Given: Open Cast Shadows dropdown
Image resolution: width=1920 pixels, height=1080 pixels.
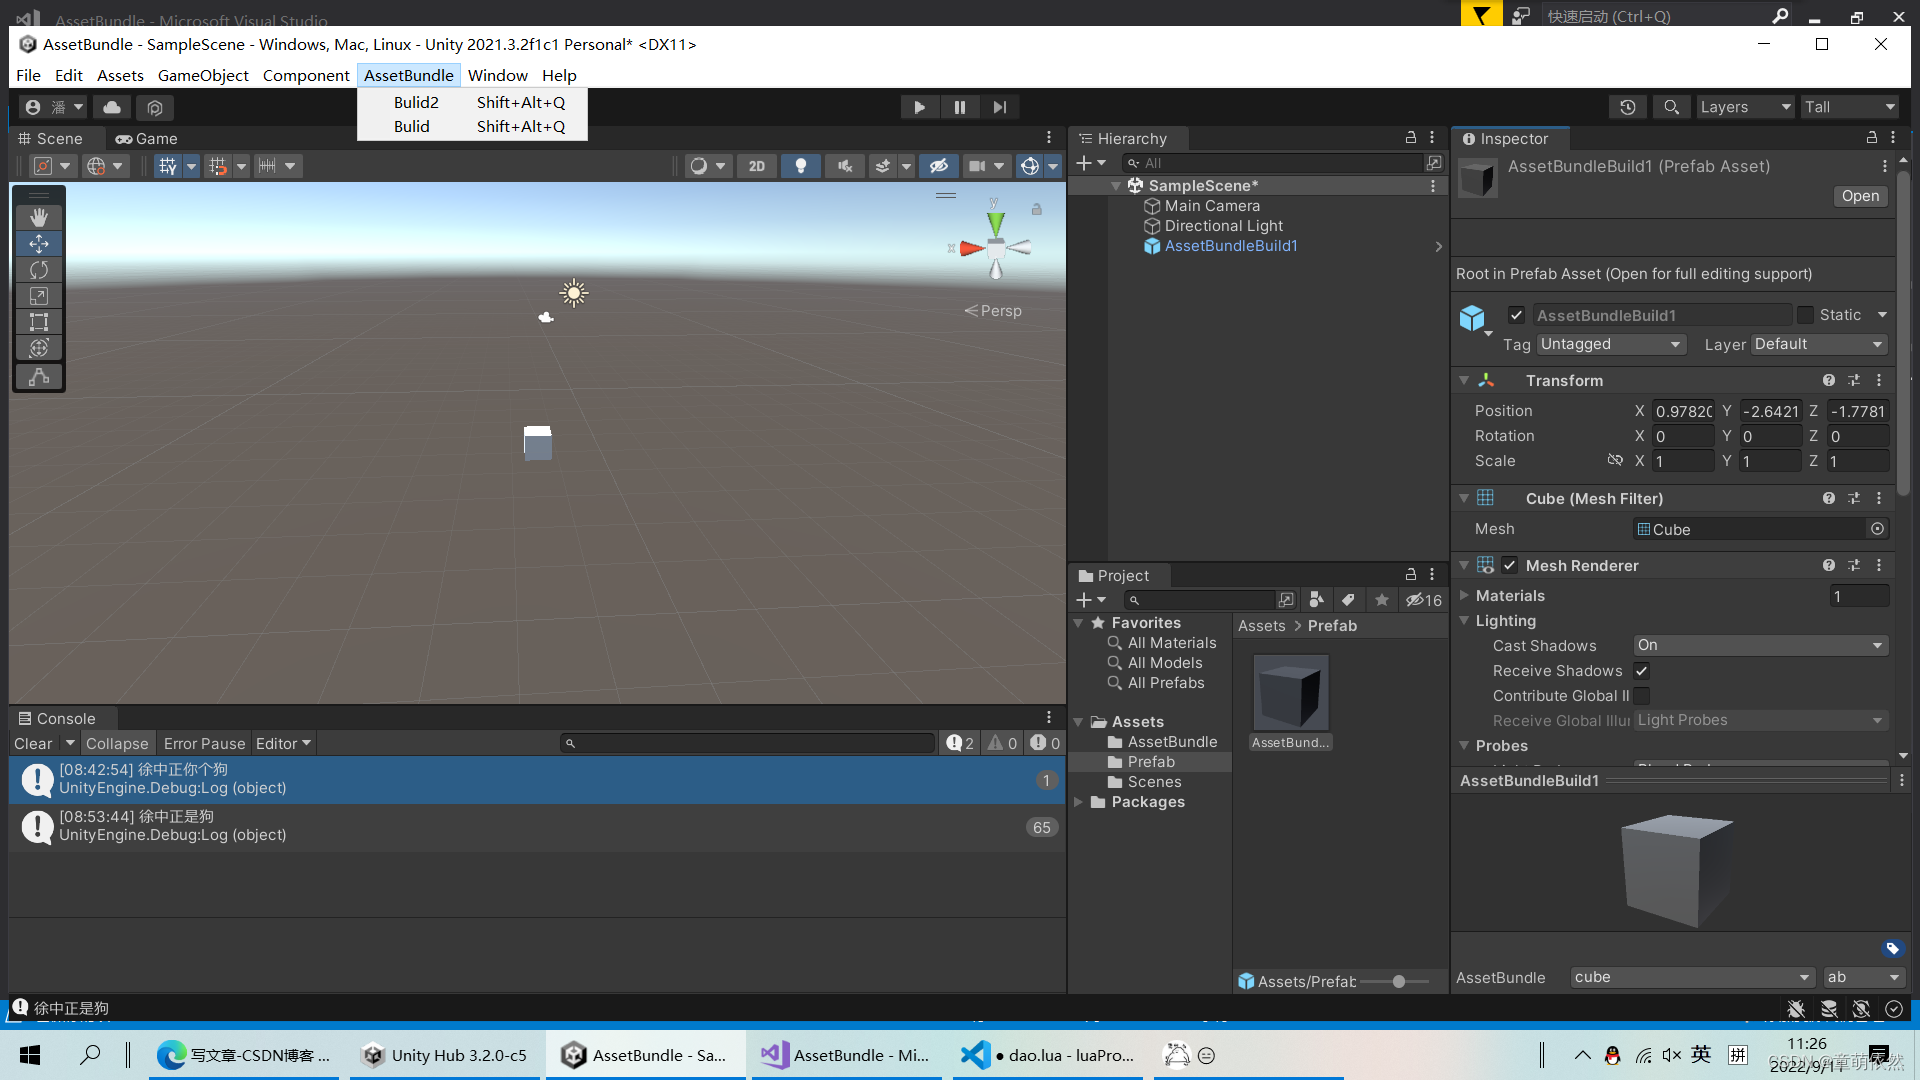Looking at the screenshot, I should click(1761, 646).
